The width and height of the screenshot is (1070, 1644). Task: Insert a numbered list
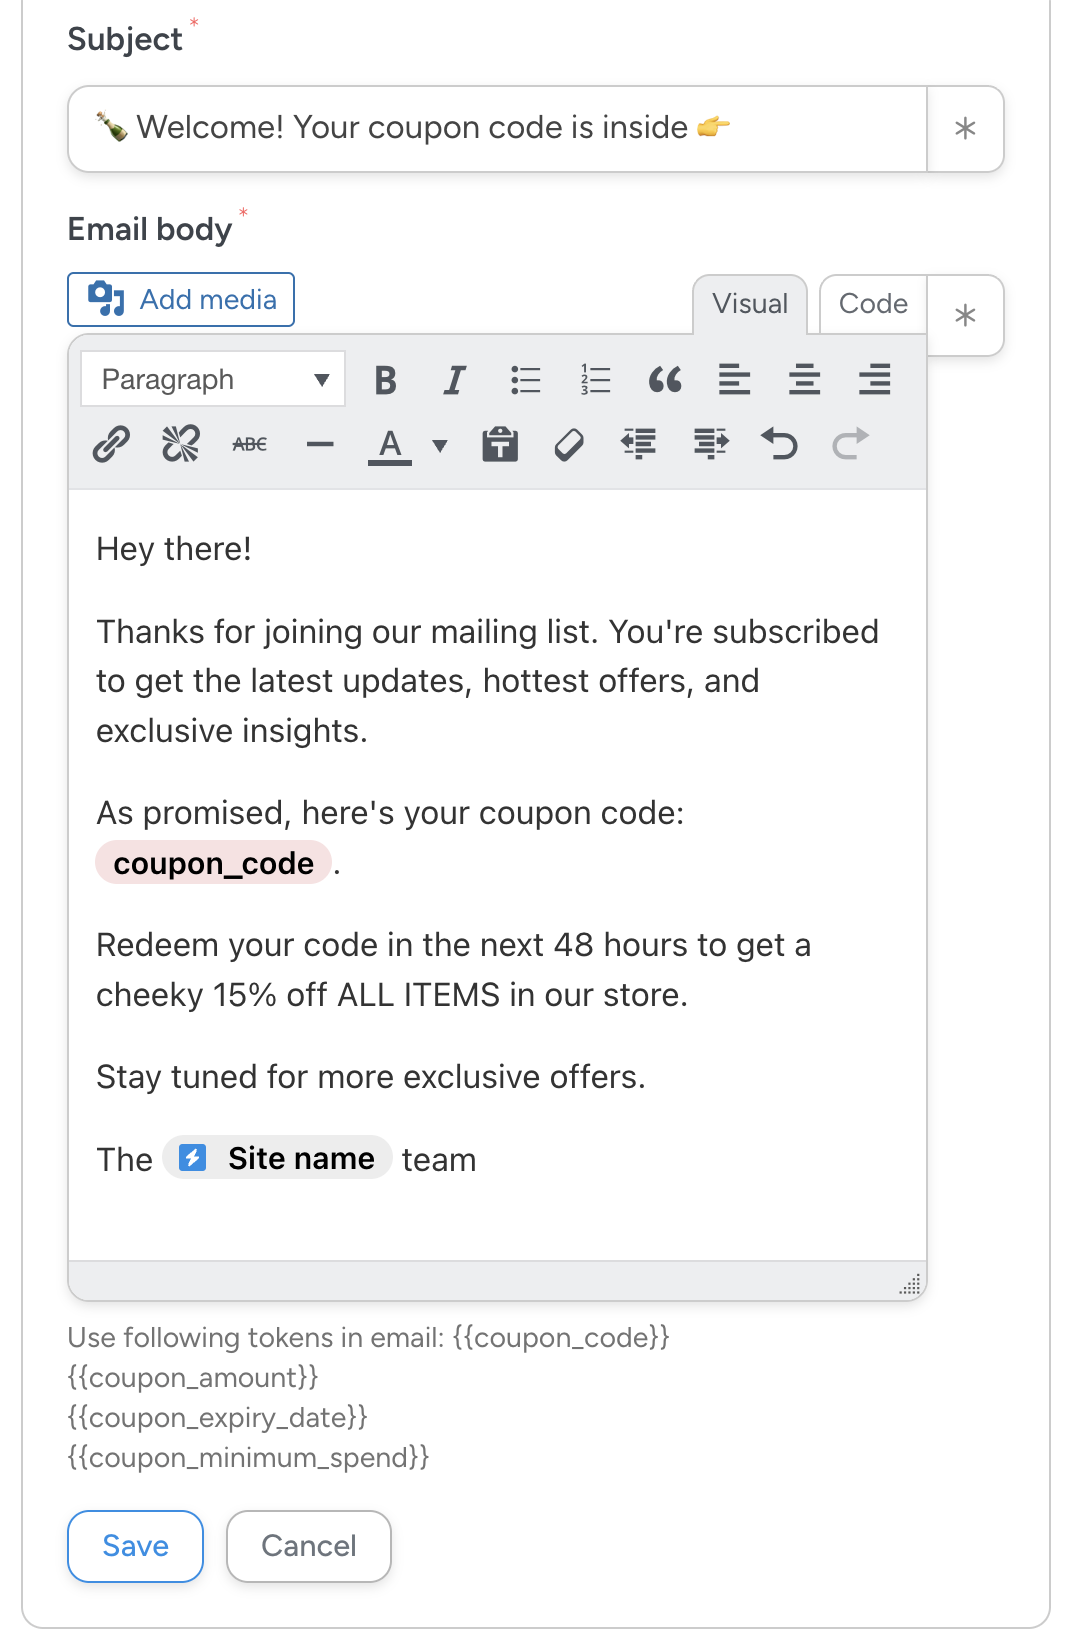pyautogui.click(x=595, y=380)
